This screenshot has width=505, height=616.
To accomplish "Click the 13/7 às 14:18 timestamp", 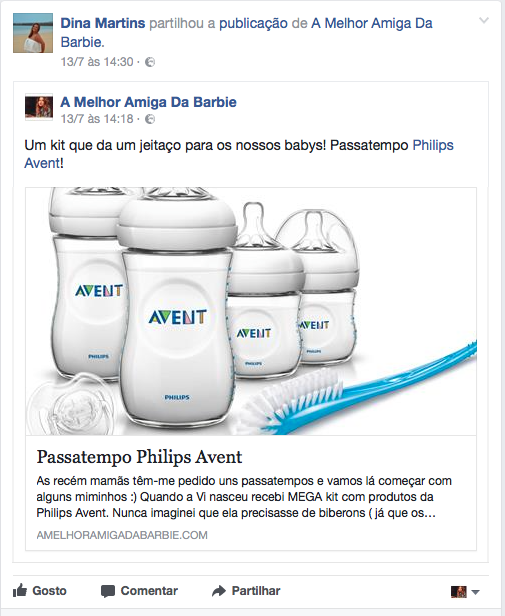I will pos(97,119).
